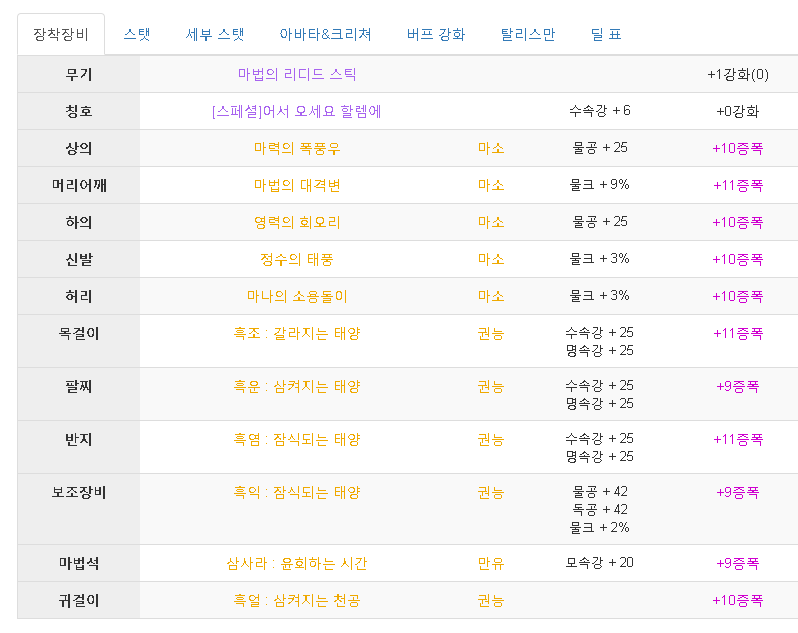Click item 영력의 회오리
The height and width of the screenshot is (633, 798).
[297, 222]
